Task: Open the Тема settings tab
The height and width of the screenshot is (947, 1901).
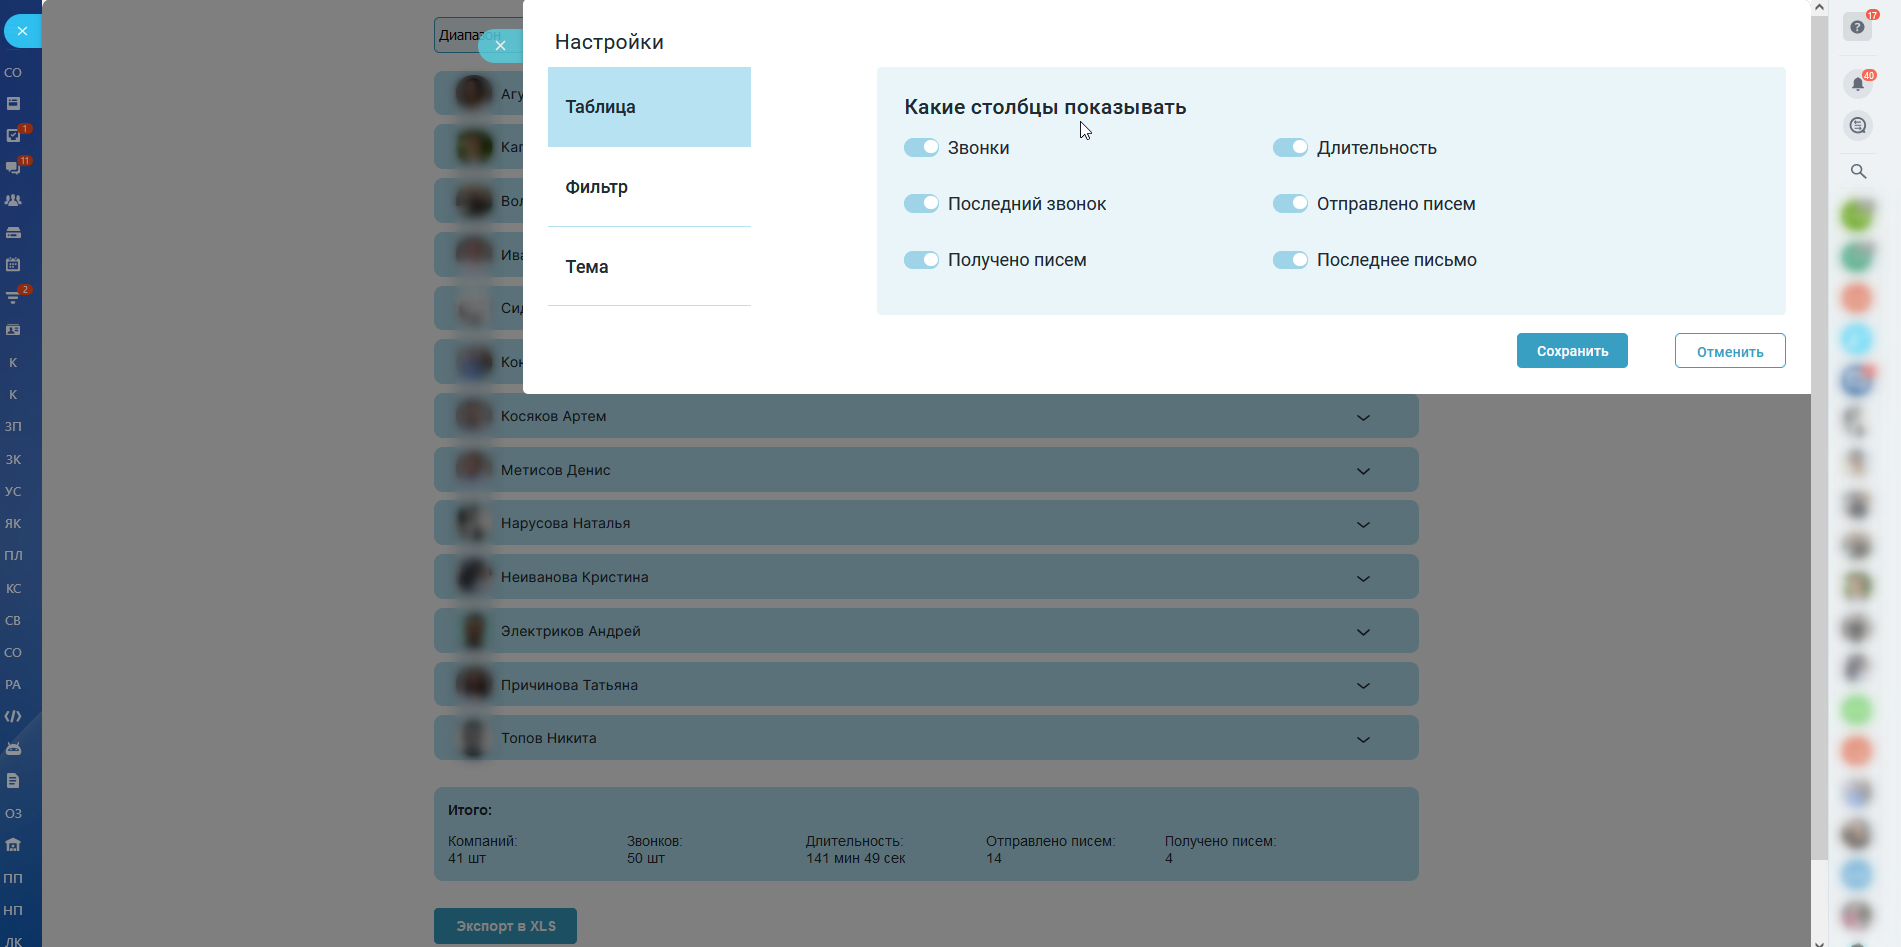Action: (x=649, y=267)
